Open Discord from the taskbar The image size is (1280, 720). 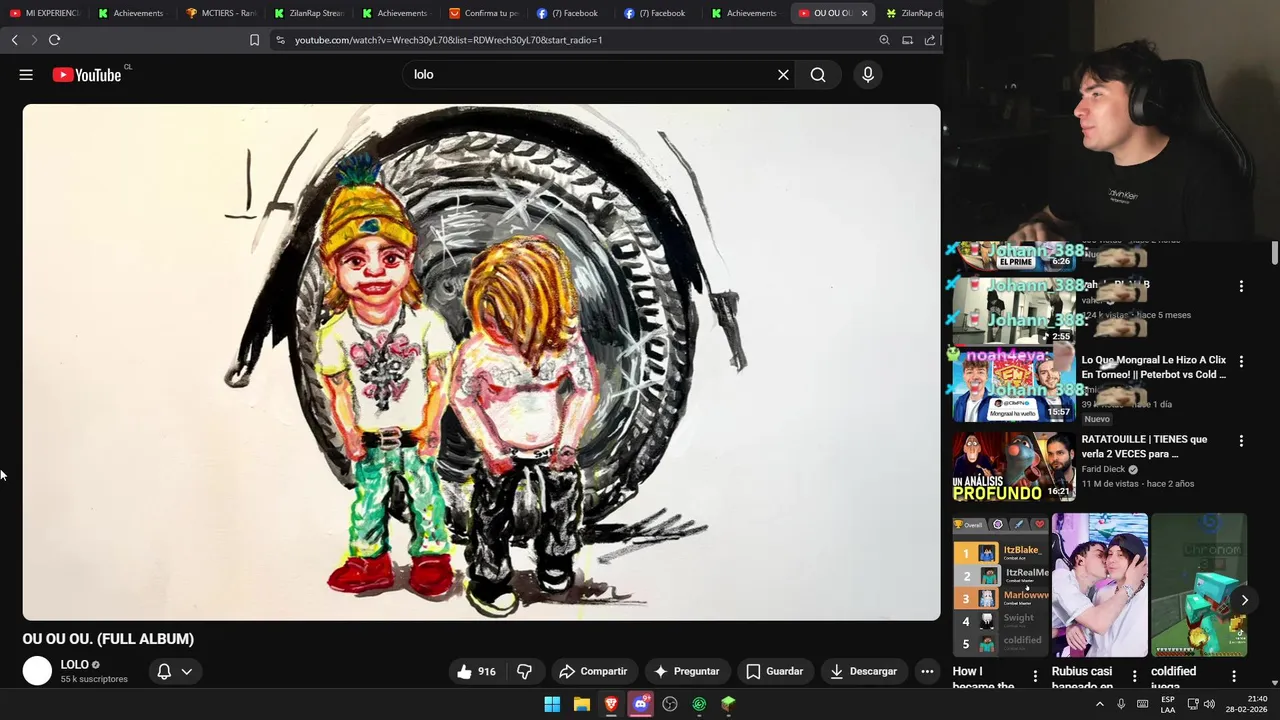pos(640,704)
